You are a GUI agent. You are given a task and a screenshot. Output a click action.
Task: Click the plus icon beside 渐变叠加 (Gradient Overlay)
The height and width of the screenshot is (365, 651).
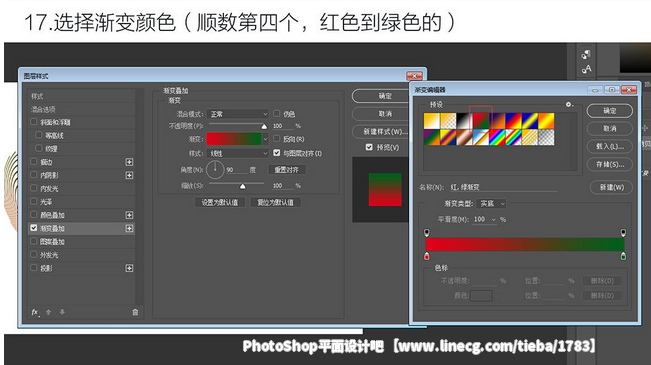(x=129, y=228)
